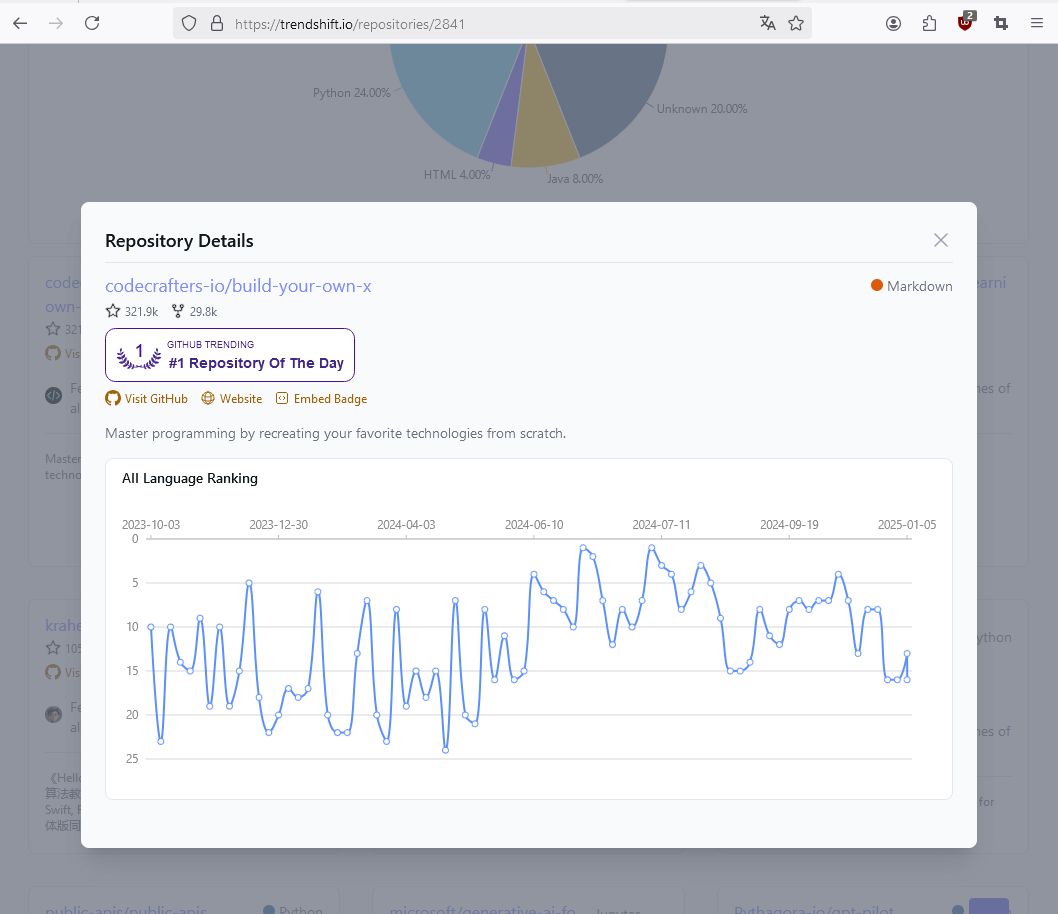Open the repository Website link
Screen dimensions: 1058x914
point(231,399)
